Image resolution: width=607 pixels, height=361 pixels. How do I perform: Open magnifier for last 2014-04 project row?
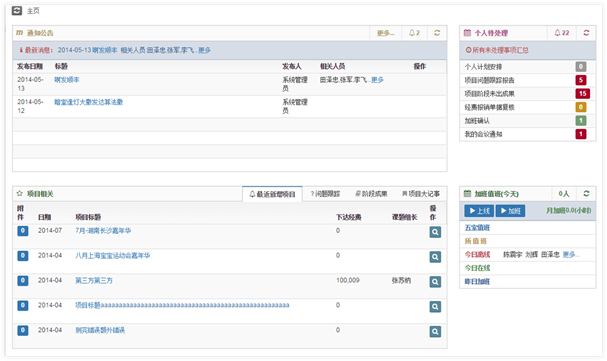coord(435,331)
